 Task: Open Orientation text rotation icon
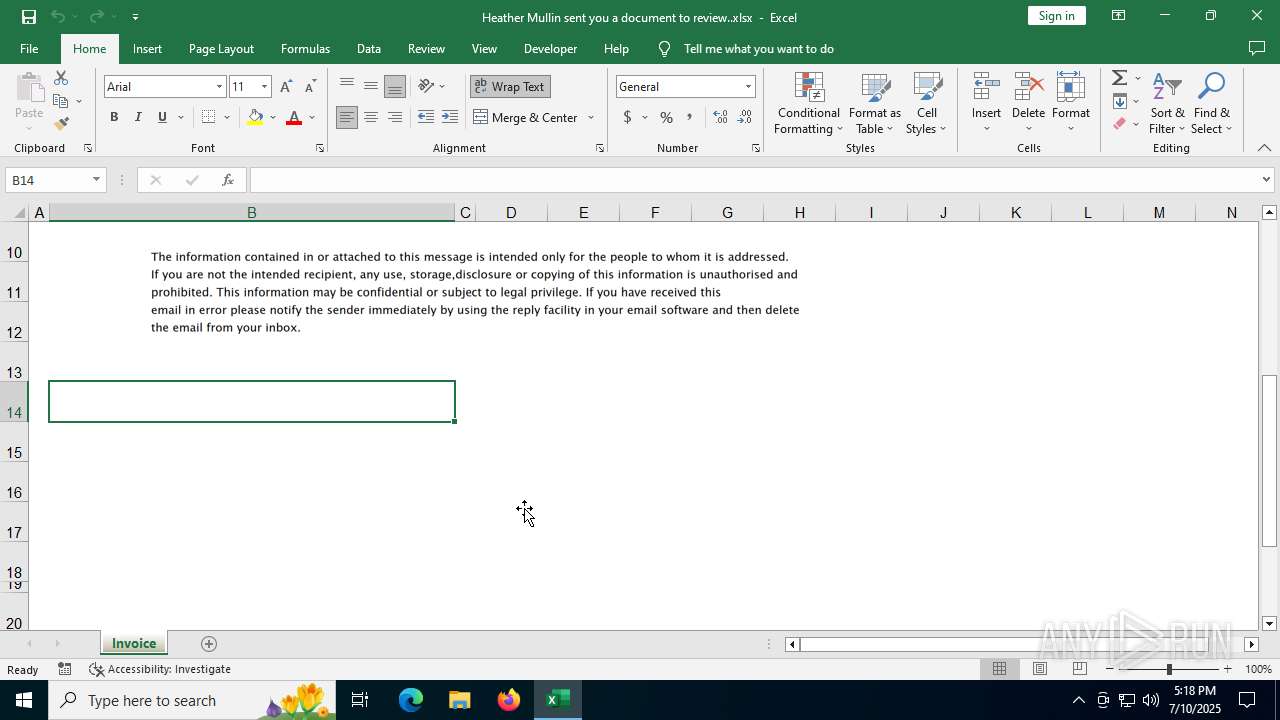point(426,86)
